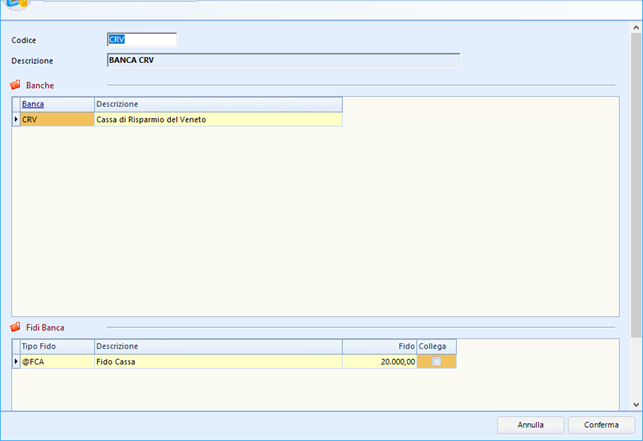The image size is (643, 441).
Task: Click the Fido amount column header
Action: click(x=379, y=346)
